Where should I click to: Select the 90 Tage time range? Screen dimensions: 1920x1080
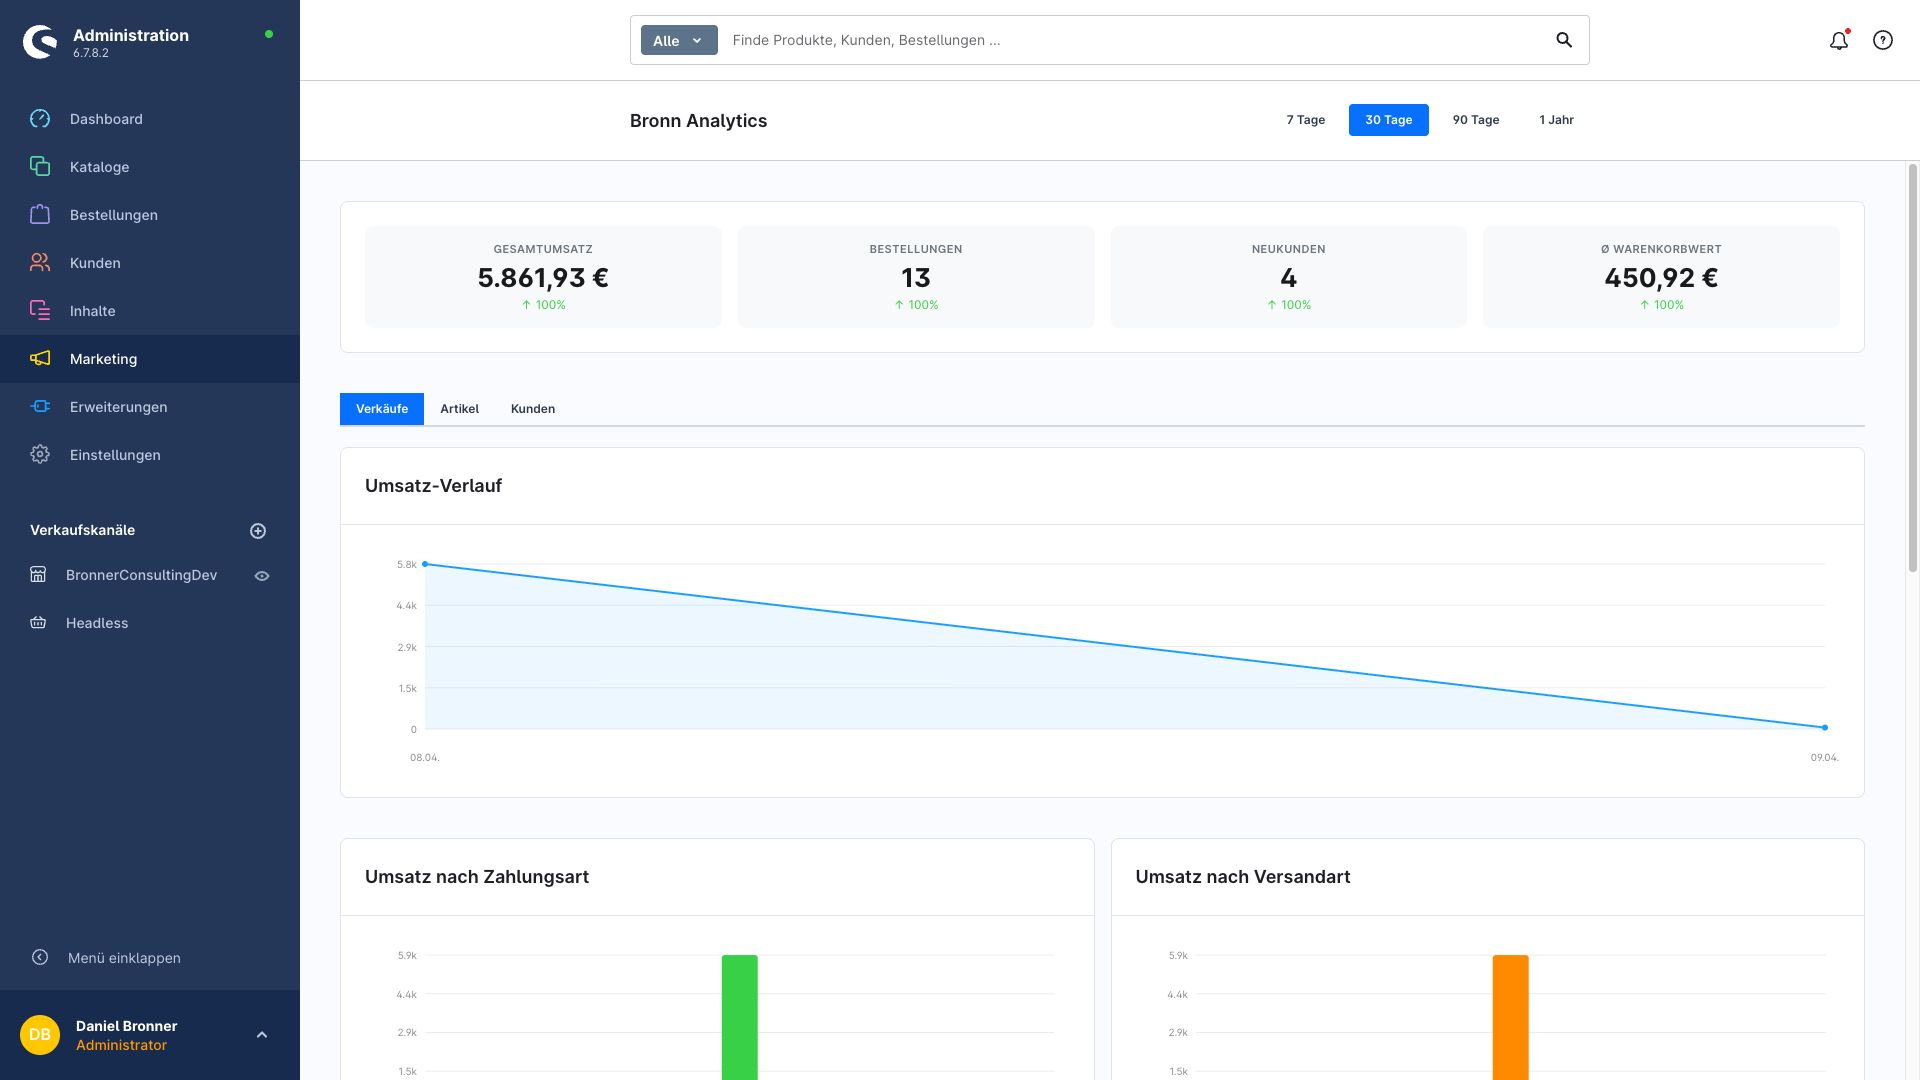(1476, 120)
